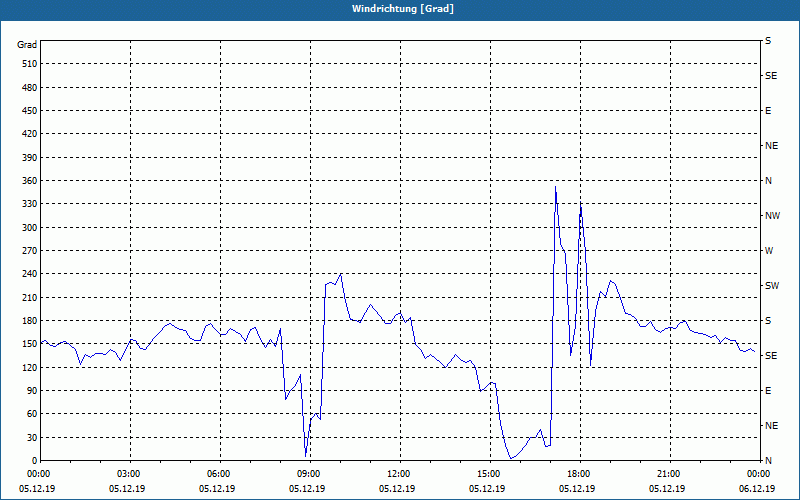Select the '240' axis value
Viewport: 800px width, 500px height.
click(29, 274)
